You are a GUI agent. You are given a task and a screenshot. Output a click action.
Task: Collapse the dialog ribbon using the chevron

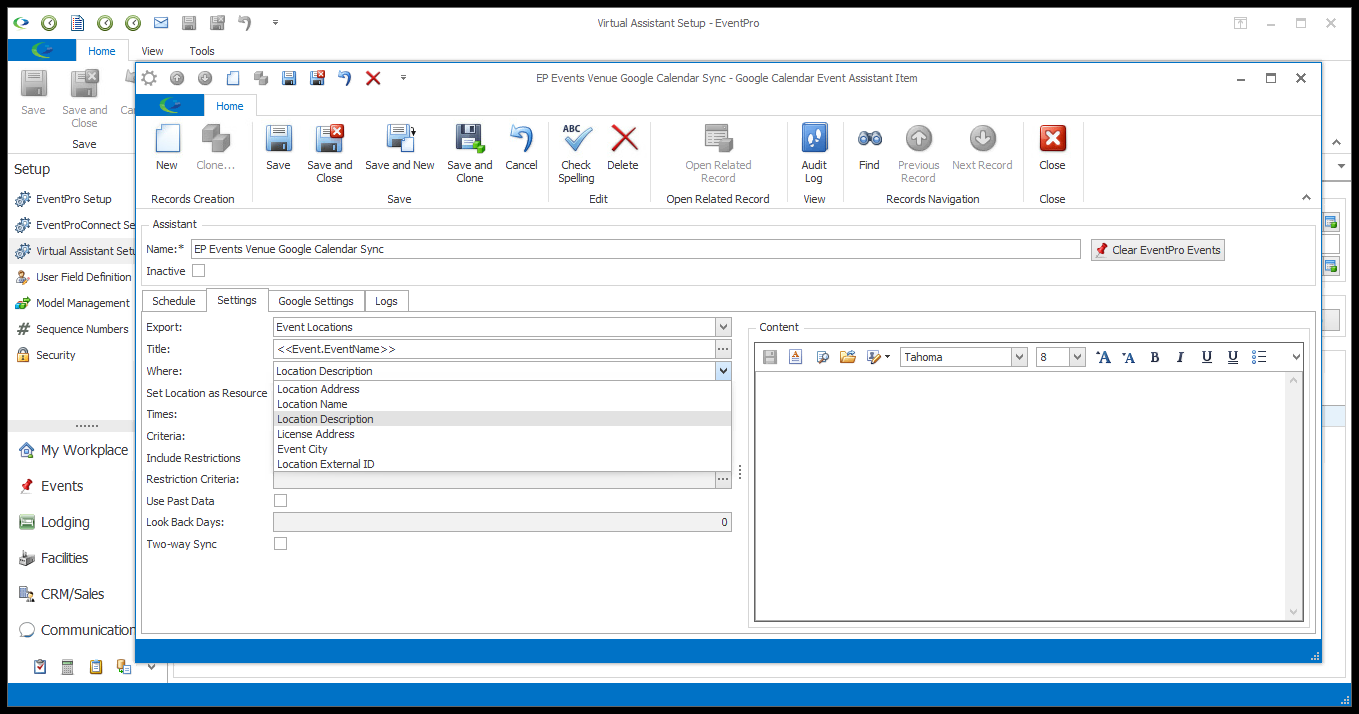1306,197
